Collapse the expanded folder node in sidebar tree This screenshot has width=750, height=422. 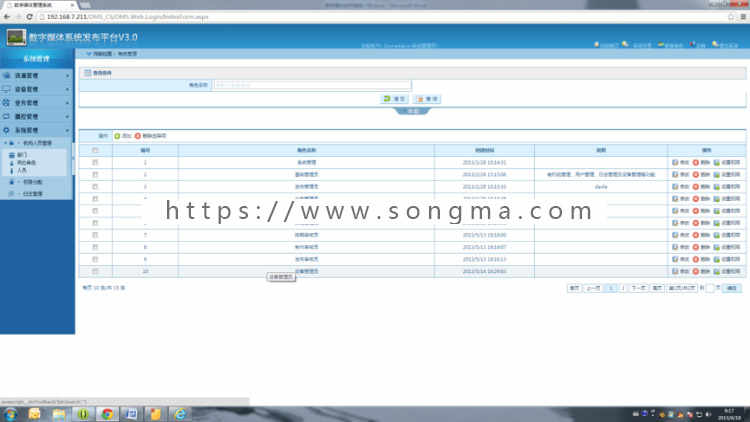[x=6, y=143]
